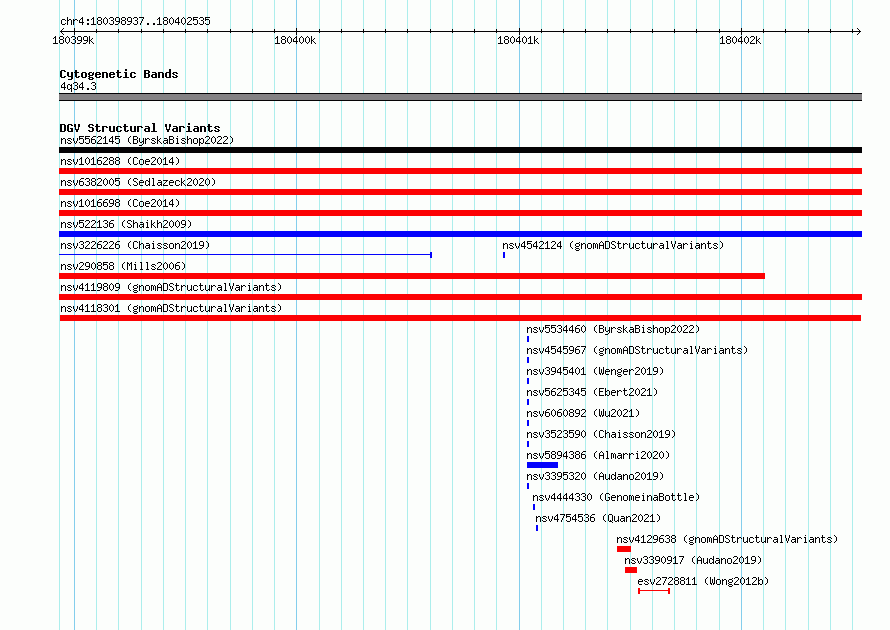This screenshot has height=630, width=890.
Task: Click the chr4:180398937..180402535 coordinates text
Action: (135, 21)
